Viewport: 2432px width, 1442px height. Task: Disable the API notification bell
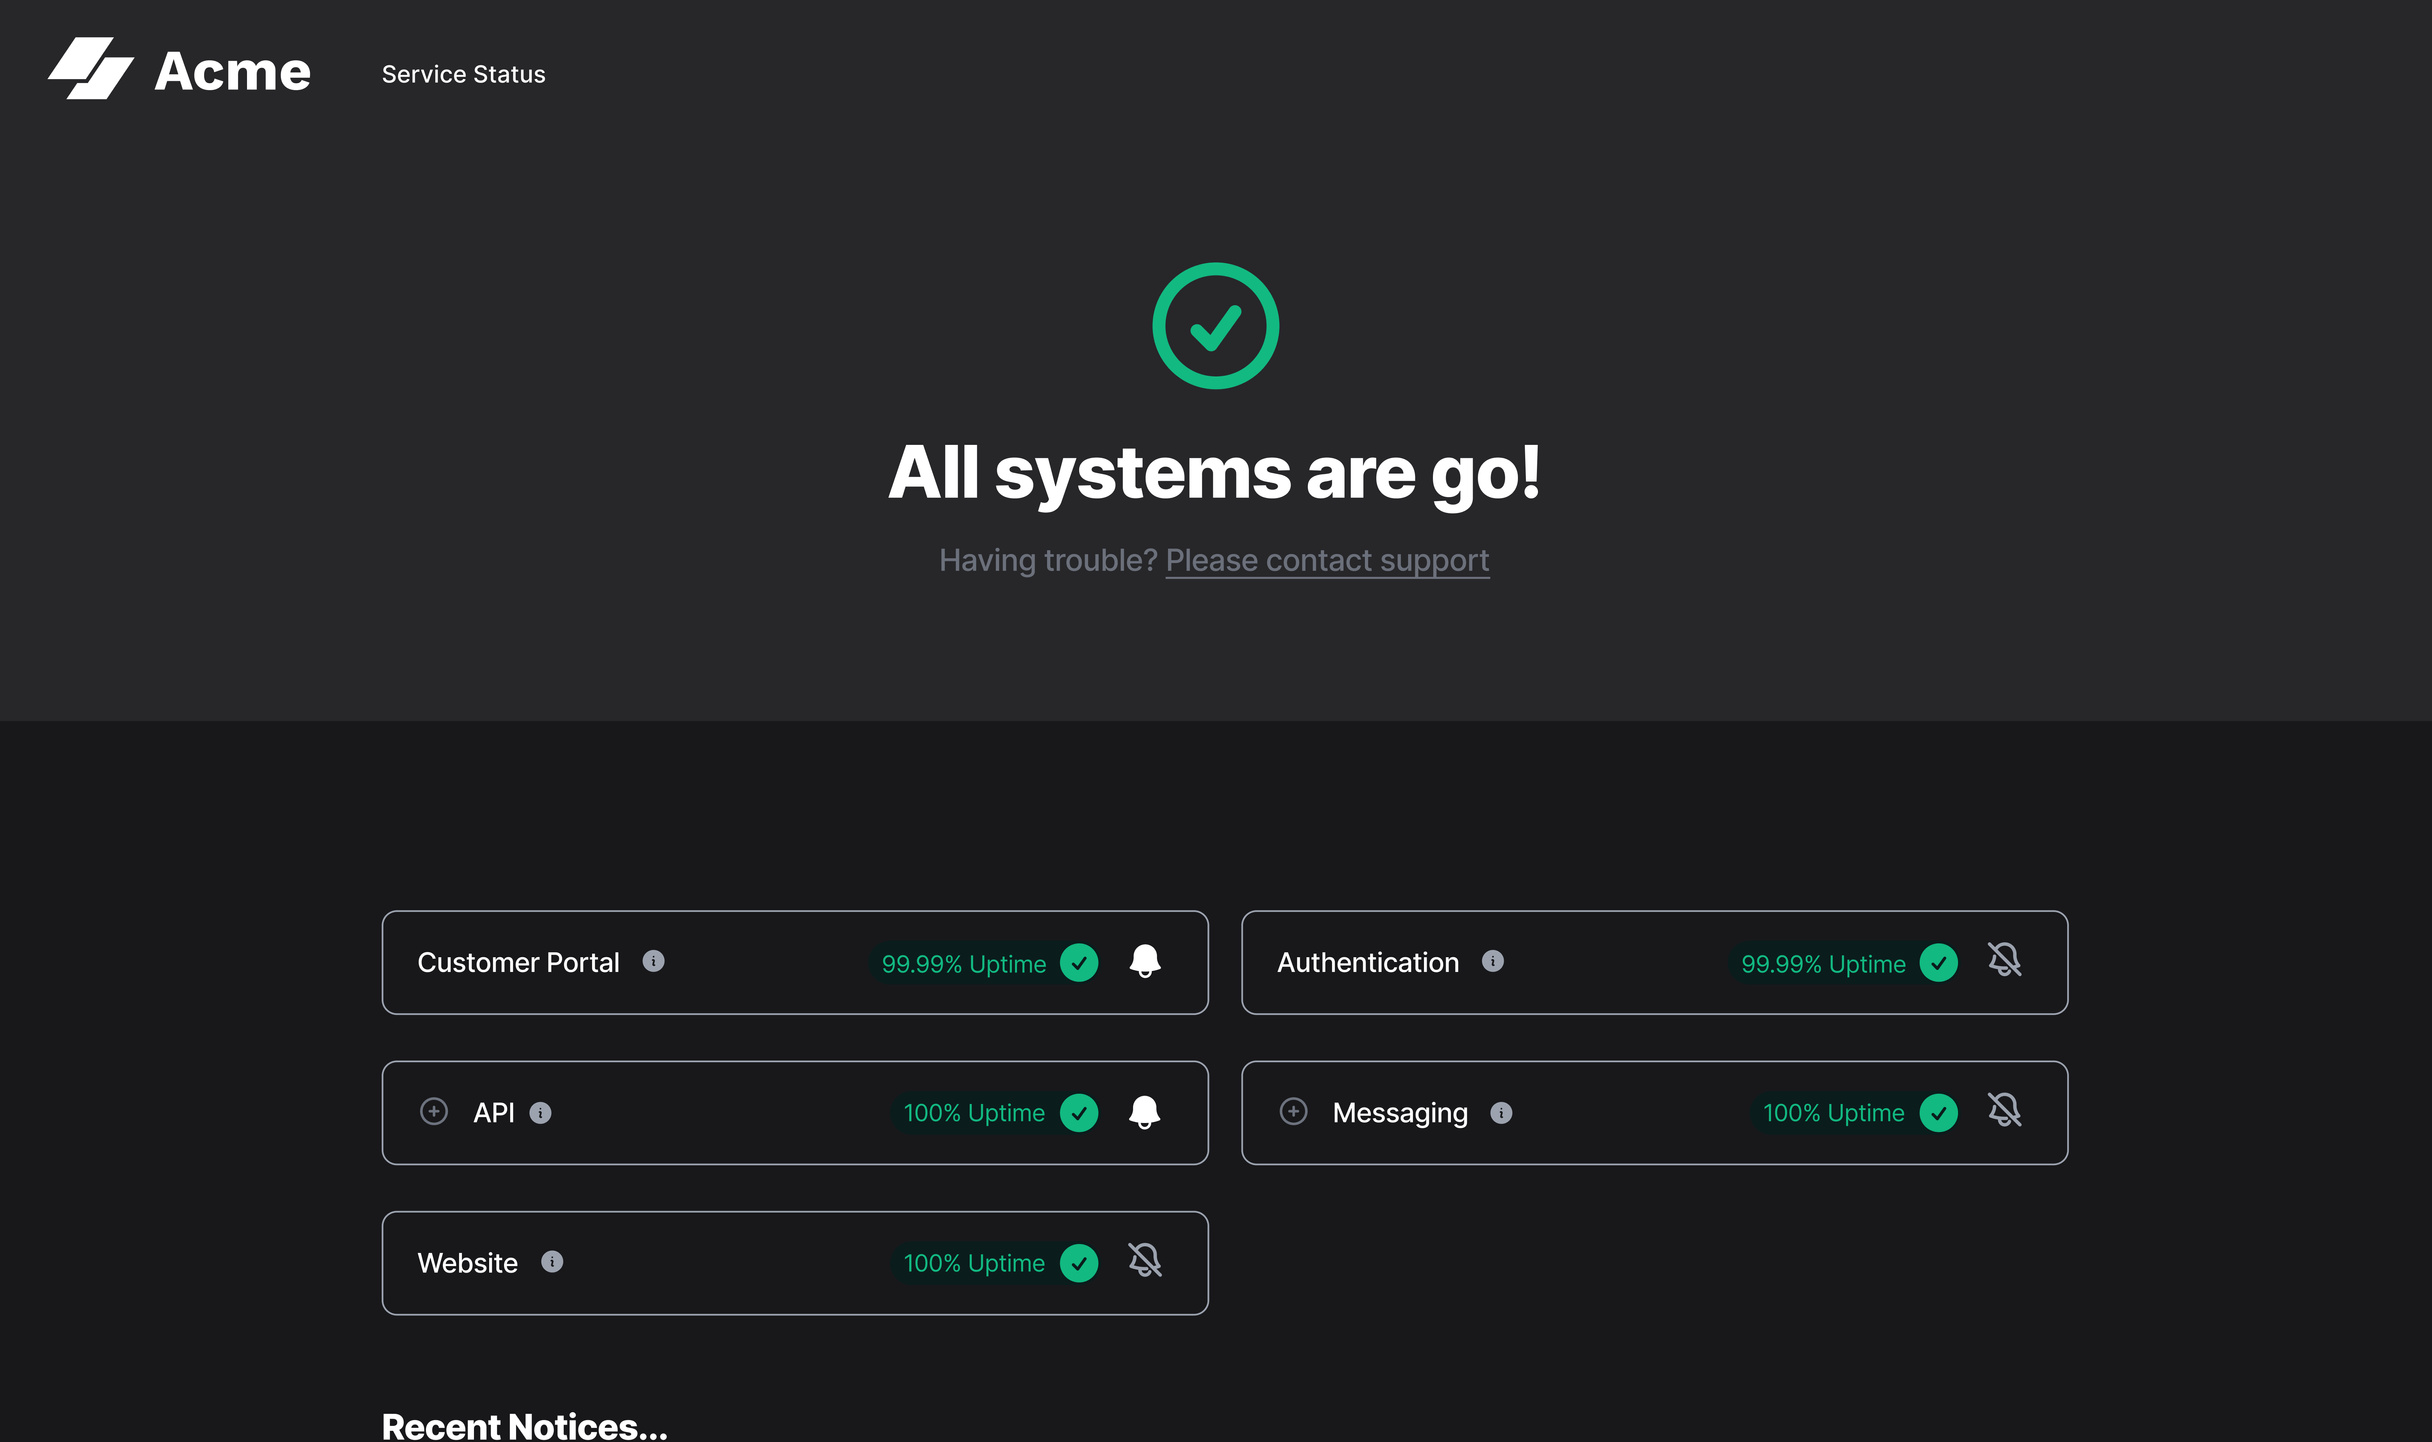pos(1143,1112)
